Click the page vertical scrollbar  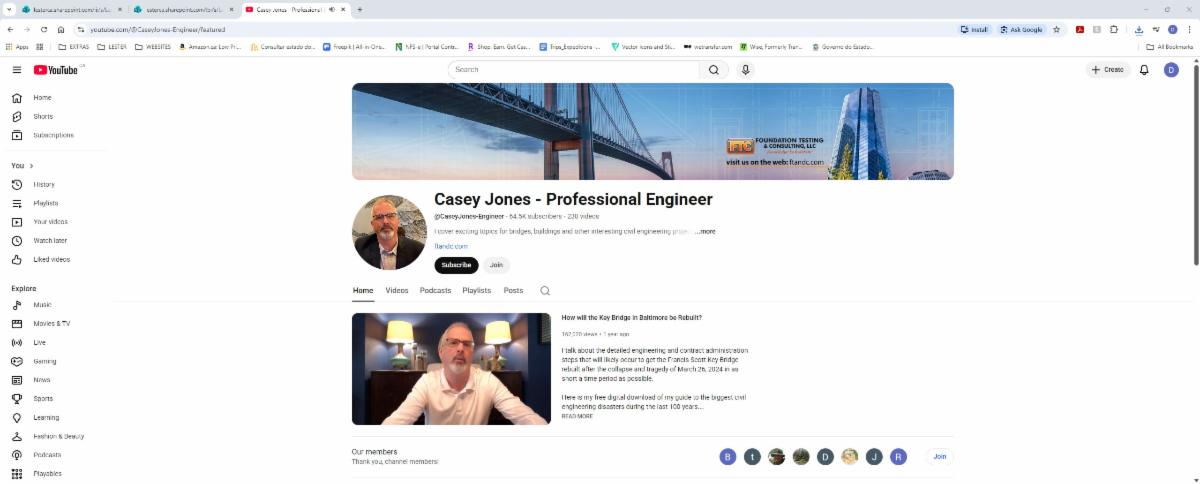coord(1196,165)
